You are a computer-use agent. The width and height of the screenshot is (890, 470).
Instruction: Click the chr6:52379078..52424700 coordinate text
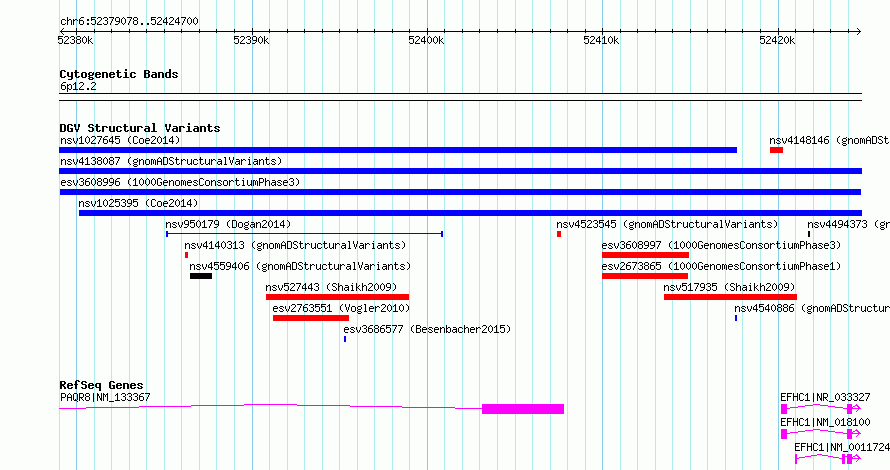point(129,22)
